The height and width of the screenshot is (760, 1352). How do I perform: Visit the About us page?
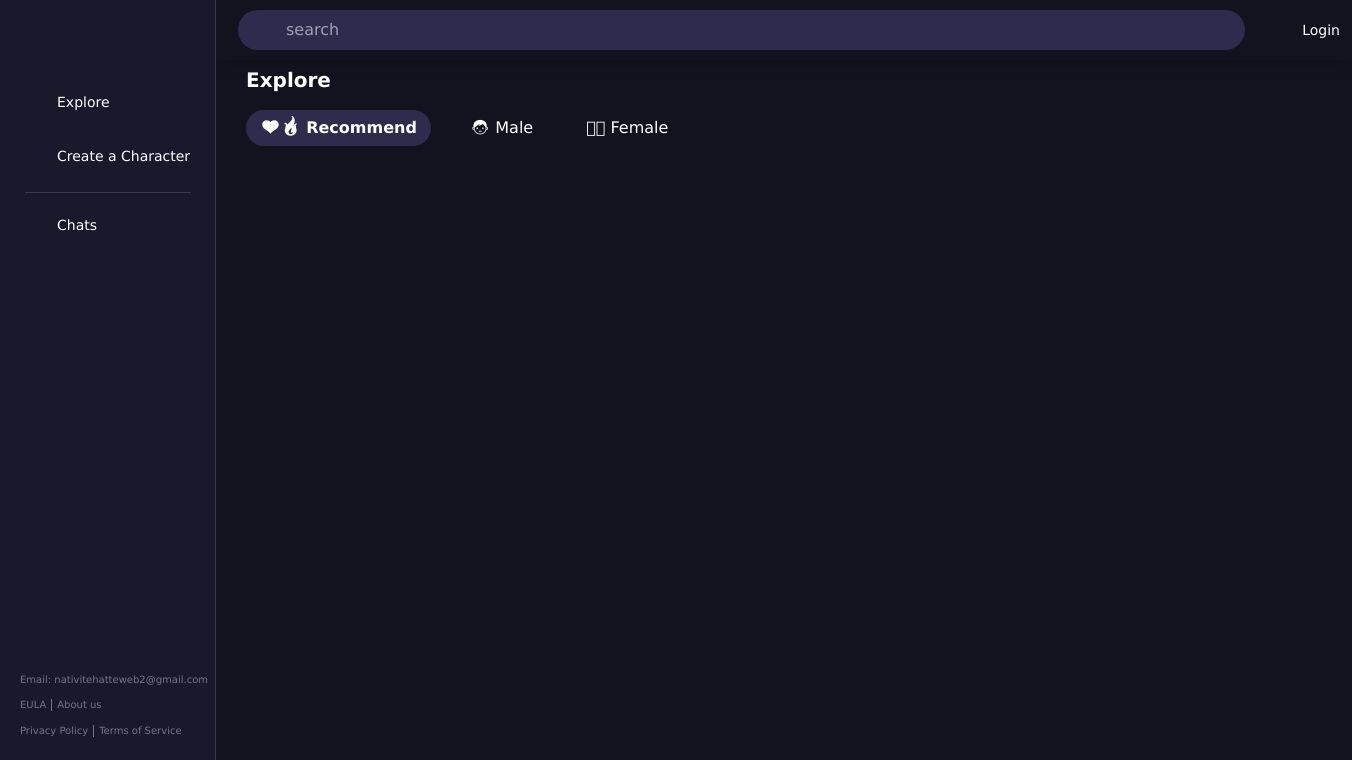tap(79, 705)
